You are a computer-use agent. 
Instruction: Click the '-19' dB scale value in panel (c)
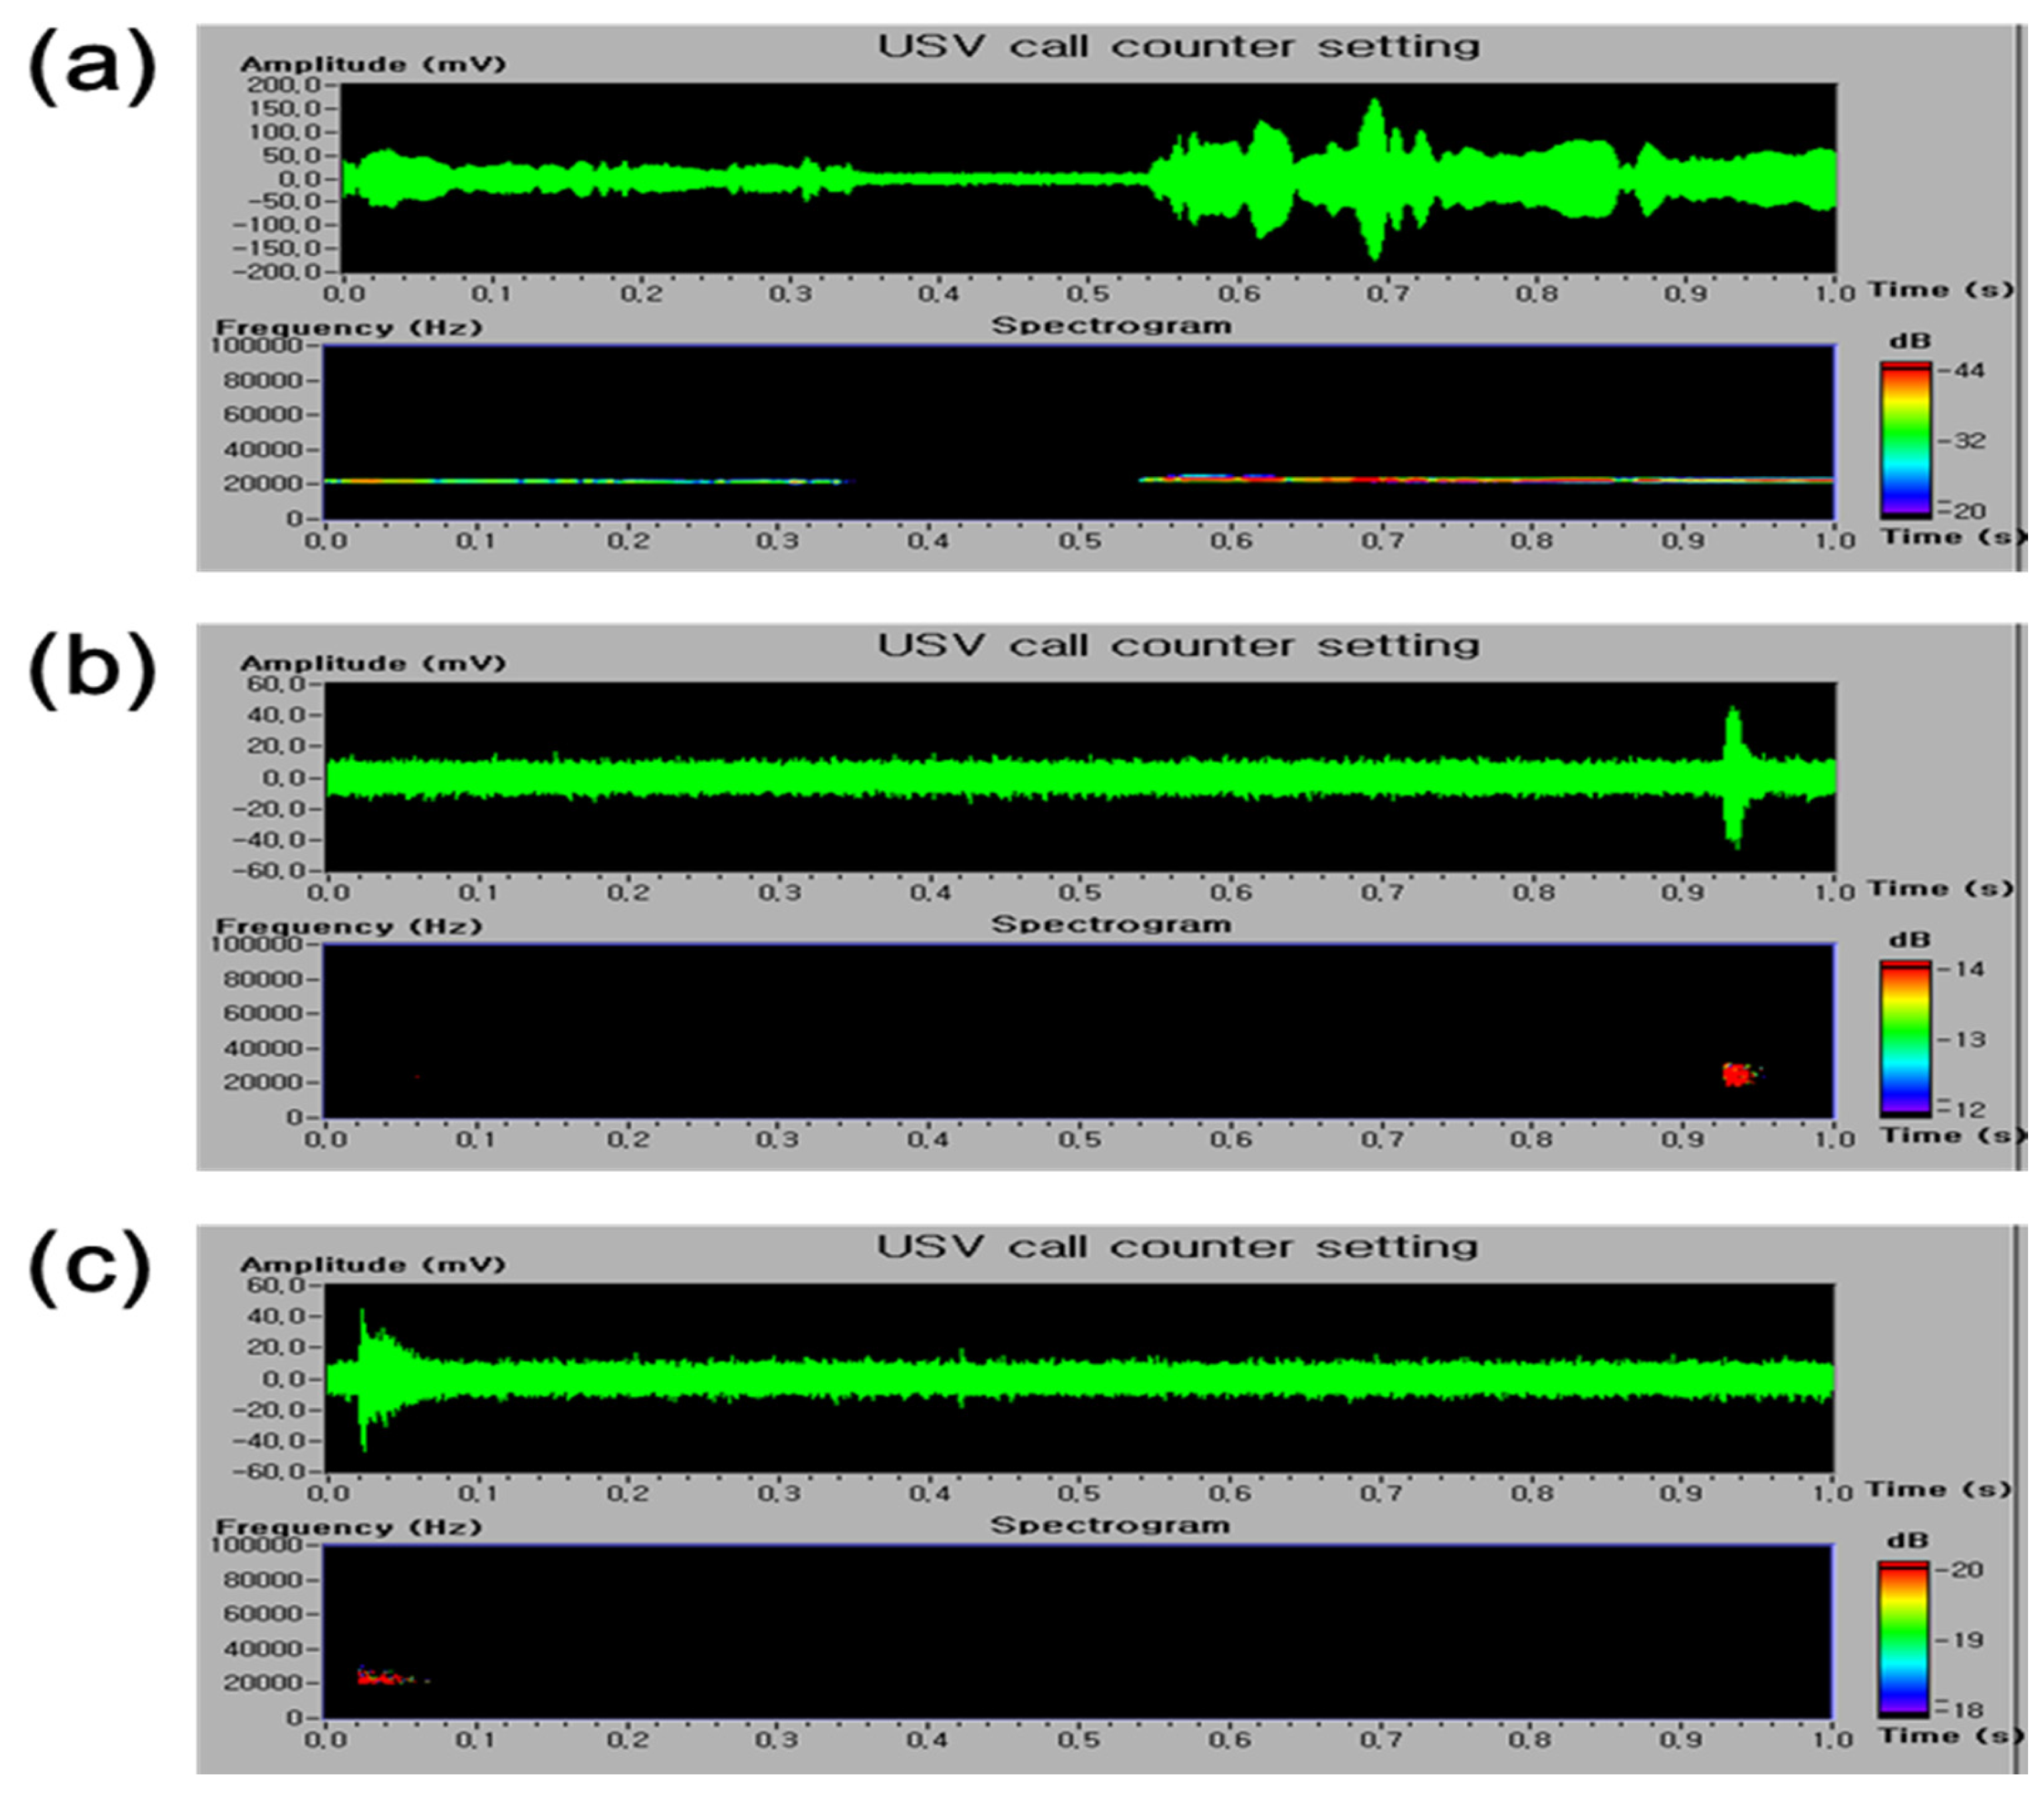(x=1959, y=1640)
